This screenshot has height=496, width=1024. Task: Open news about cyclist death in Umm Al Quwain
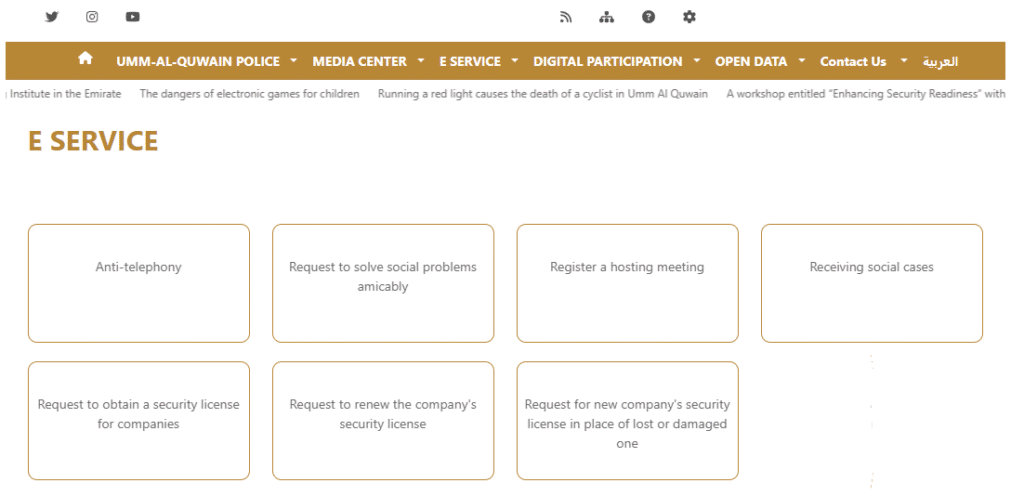click(543, 94)
